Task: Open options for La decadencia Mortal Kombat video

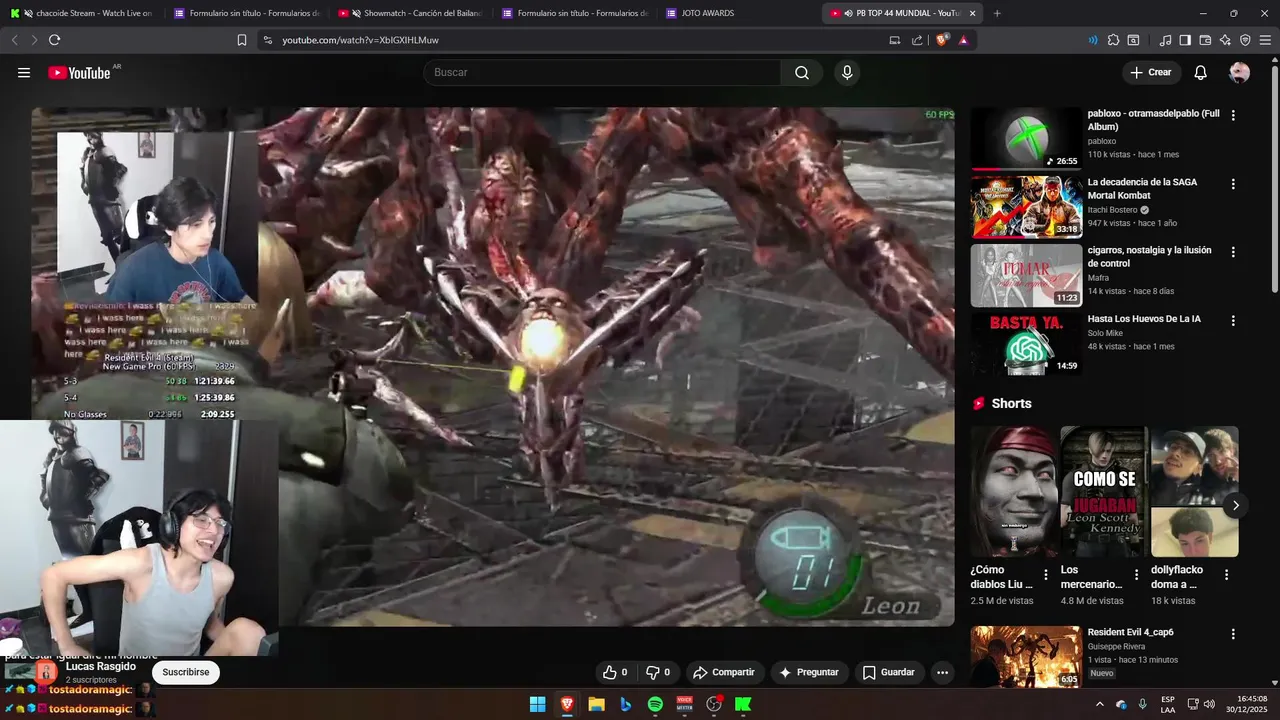Action: pos(1233,184)
